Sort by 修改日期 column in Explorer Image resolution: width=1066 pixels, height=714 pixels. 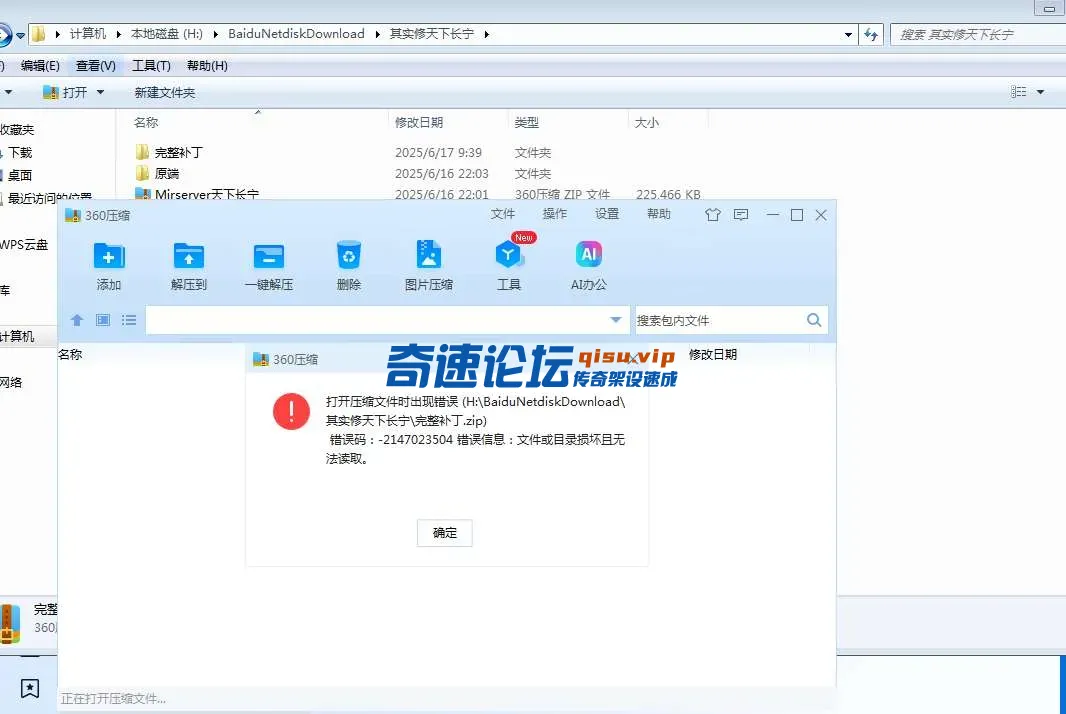pyautogui.click(x=419, y=122)
